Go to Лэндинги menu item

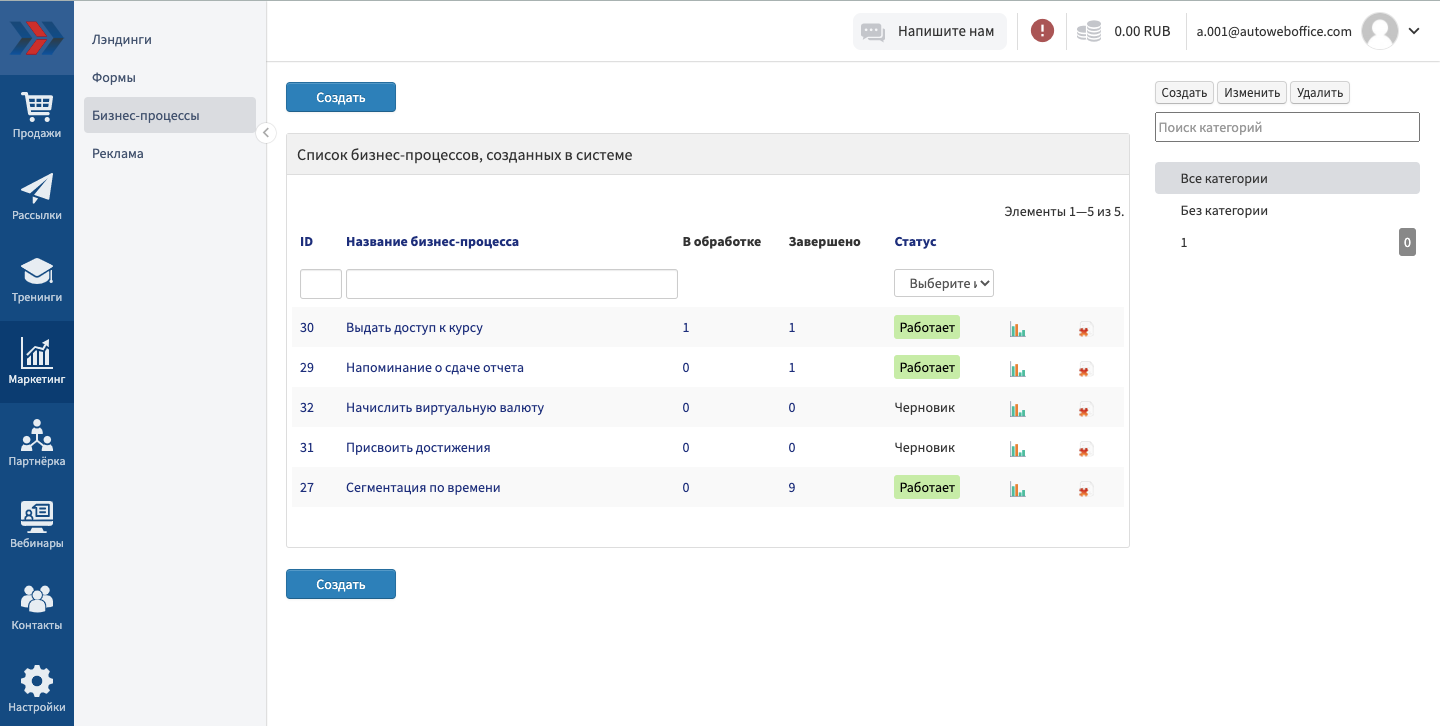coord(122,40)
